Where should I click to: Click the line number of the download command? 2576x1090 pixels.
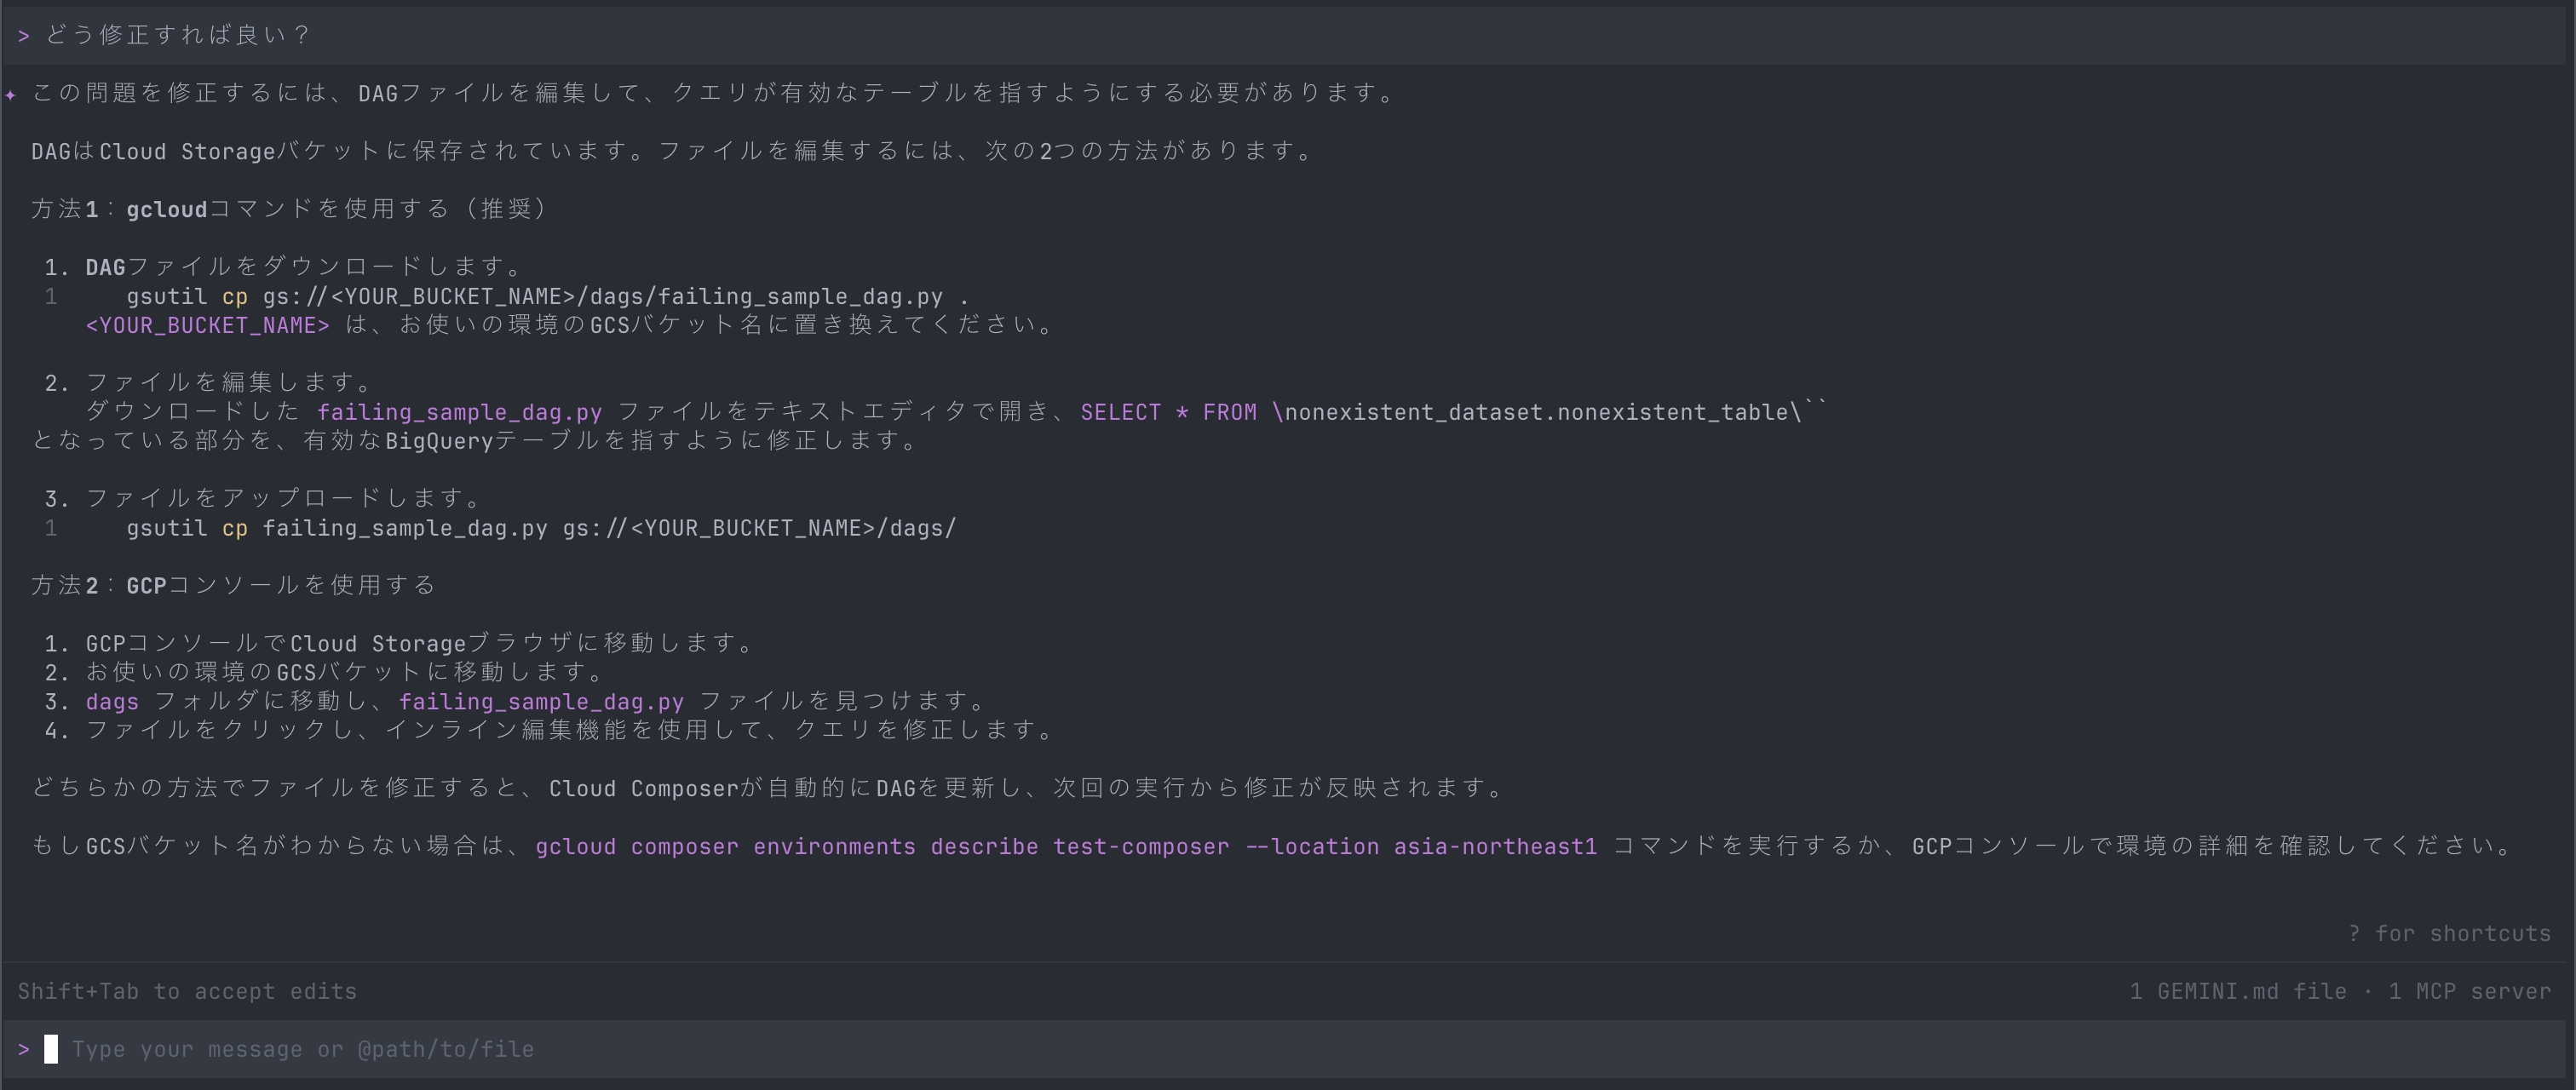tap(51, 296)
